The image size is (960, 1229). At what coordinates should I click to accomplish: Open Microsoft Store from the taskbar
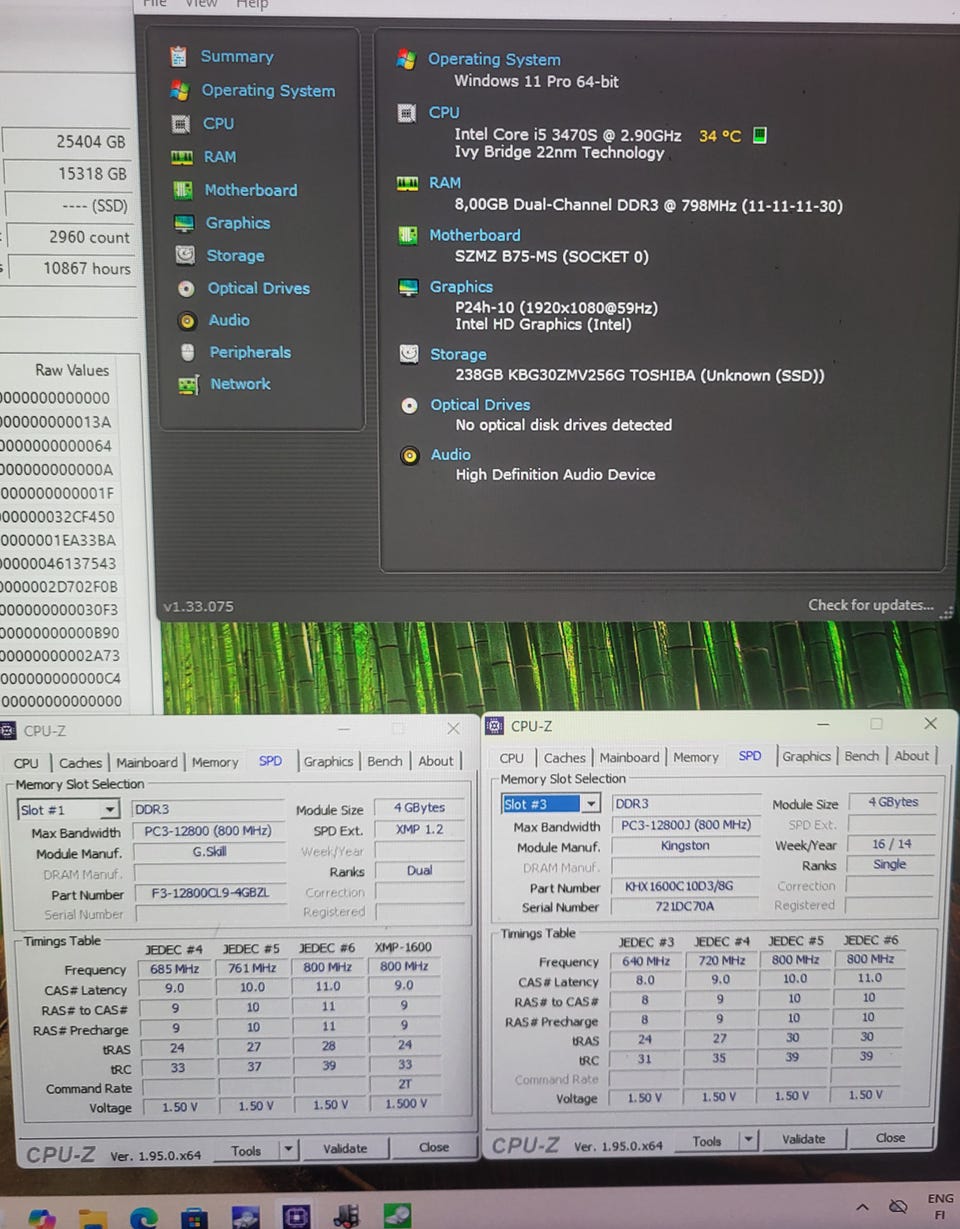194,1217
